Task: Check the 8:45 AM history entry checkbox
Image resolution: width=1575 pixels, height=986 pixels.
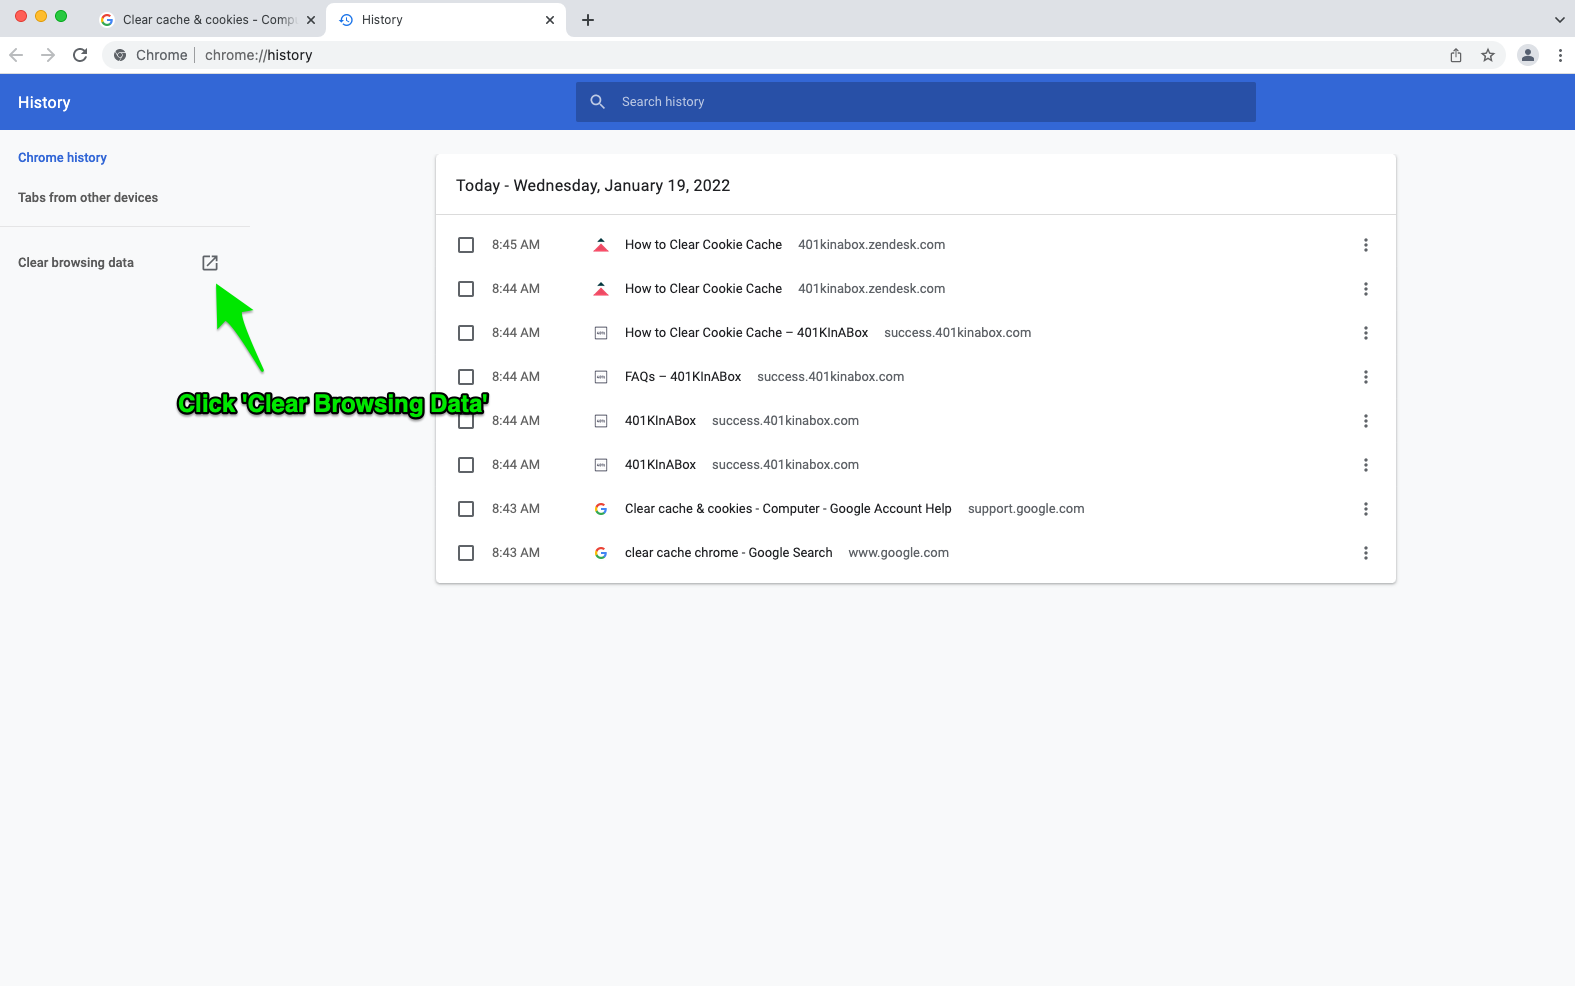Action: click(466, 245)
